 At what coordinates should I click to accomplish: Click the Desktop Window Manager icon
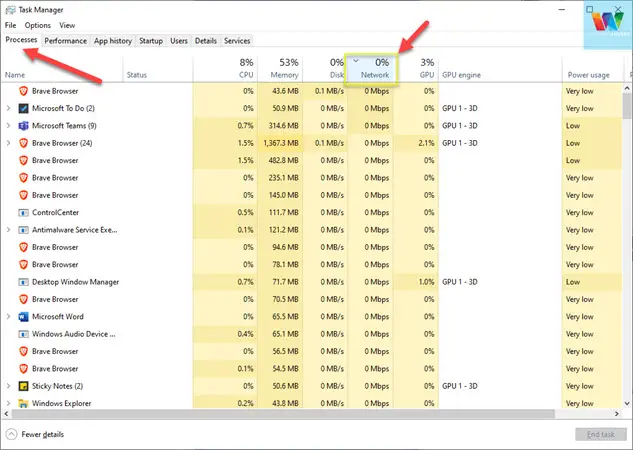[23, 282]
